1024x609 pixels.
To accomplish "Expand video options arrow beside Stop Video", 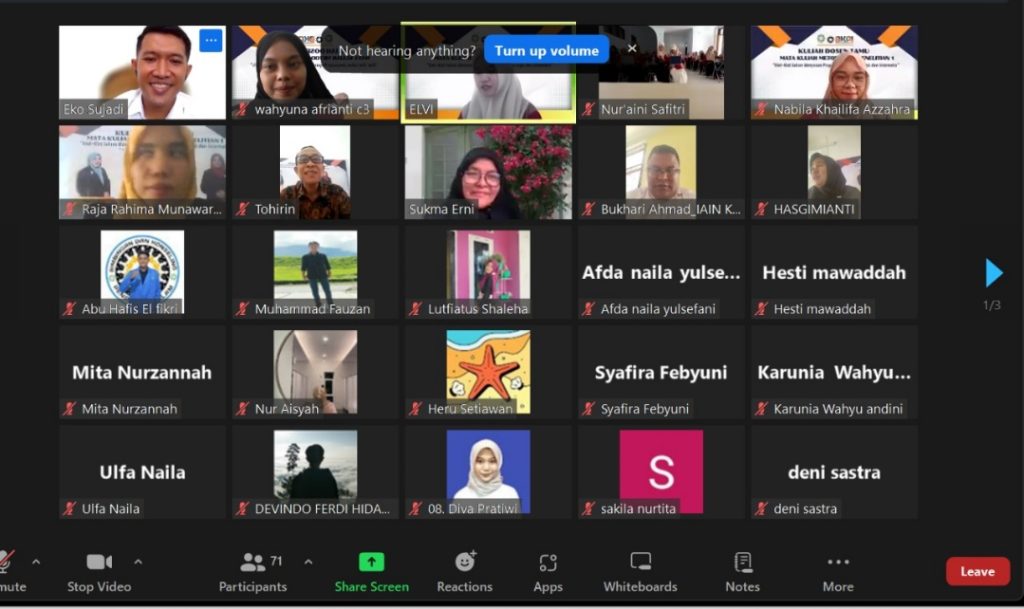I will pyautogui.click(x=138, y=562).
